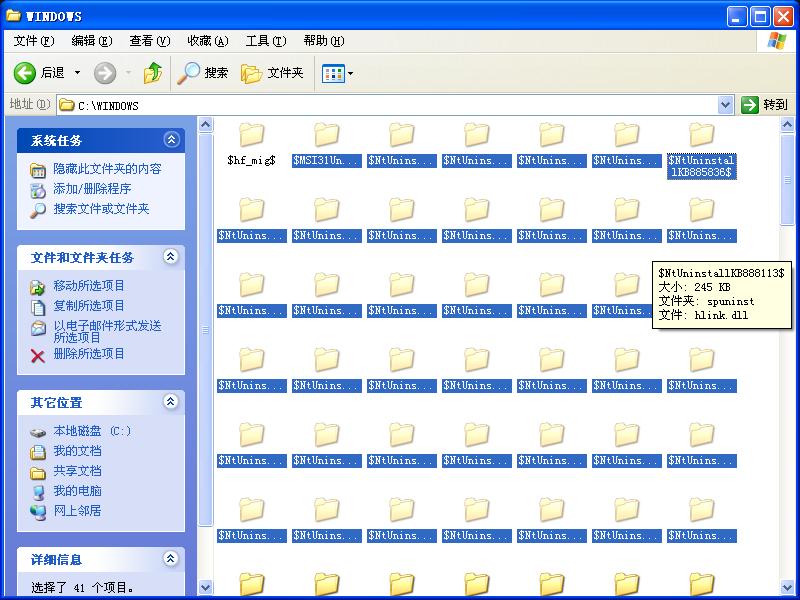The image size is (800, 600).
Task: Open the Search (搜索) toolbar button
Action: (x=202, y=73)
